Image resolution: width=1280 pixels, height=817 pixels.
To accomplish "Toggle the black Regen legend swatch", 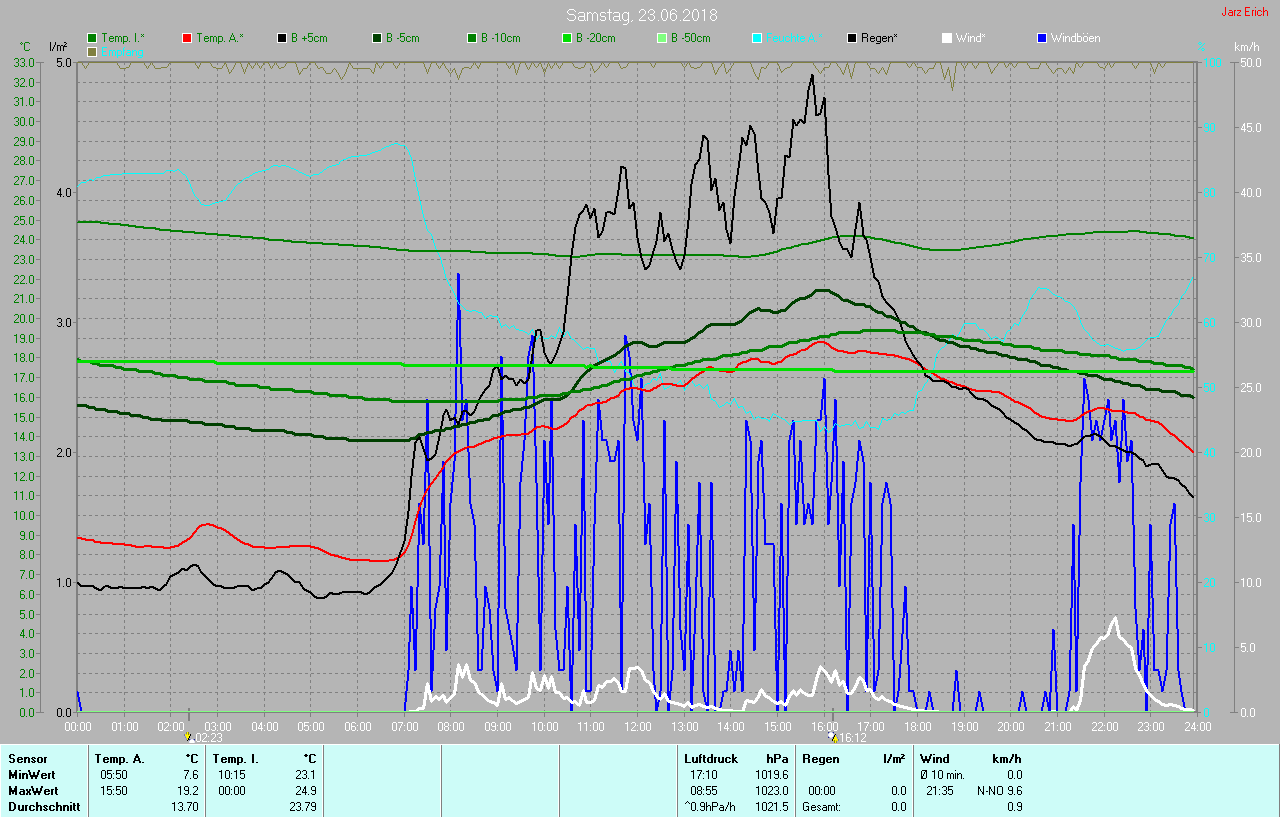I will [x=852, y=38].
